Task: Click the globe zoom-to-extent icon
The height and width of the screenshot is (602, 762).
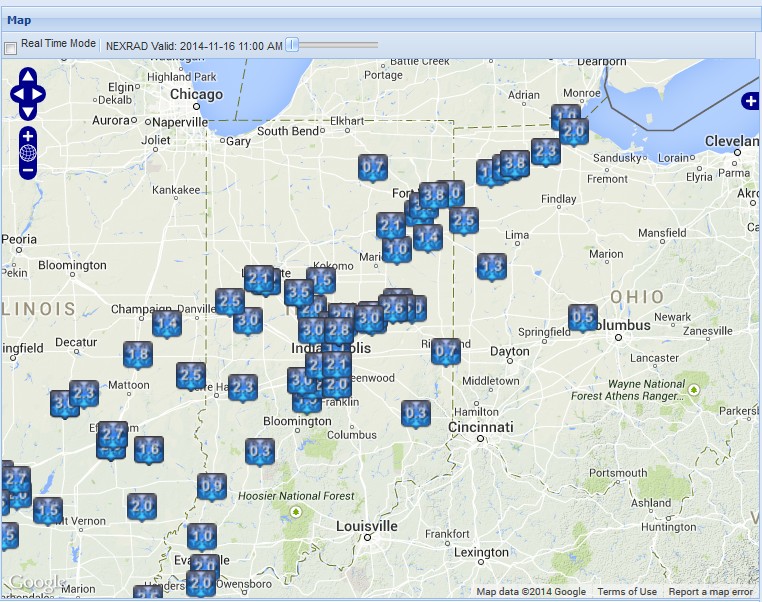Action: 28,153
